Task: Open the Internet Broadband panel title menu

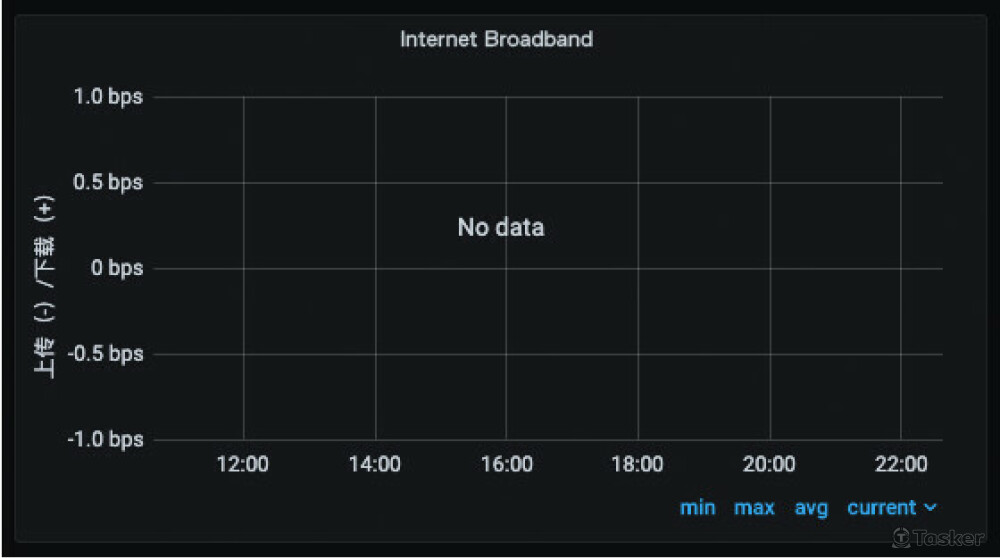Action: pyautogui.click(x=496, y=39)
